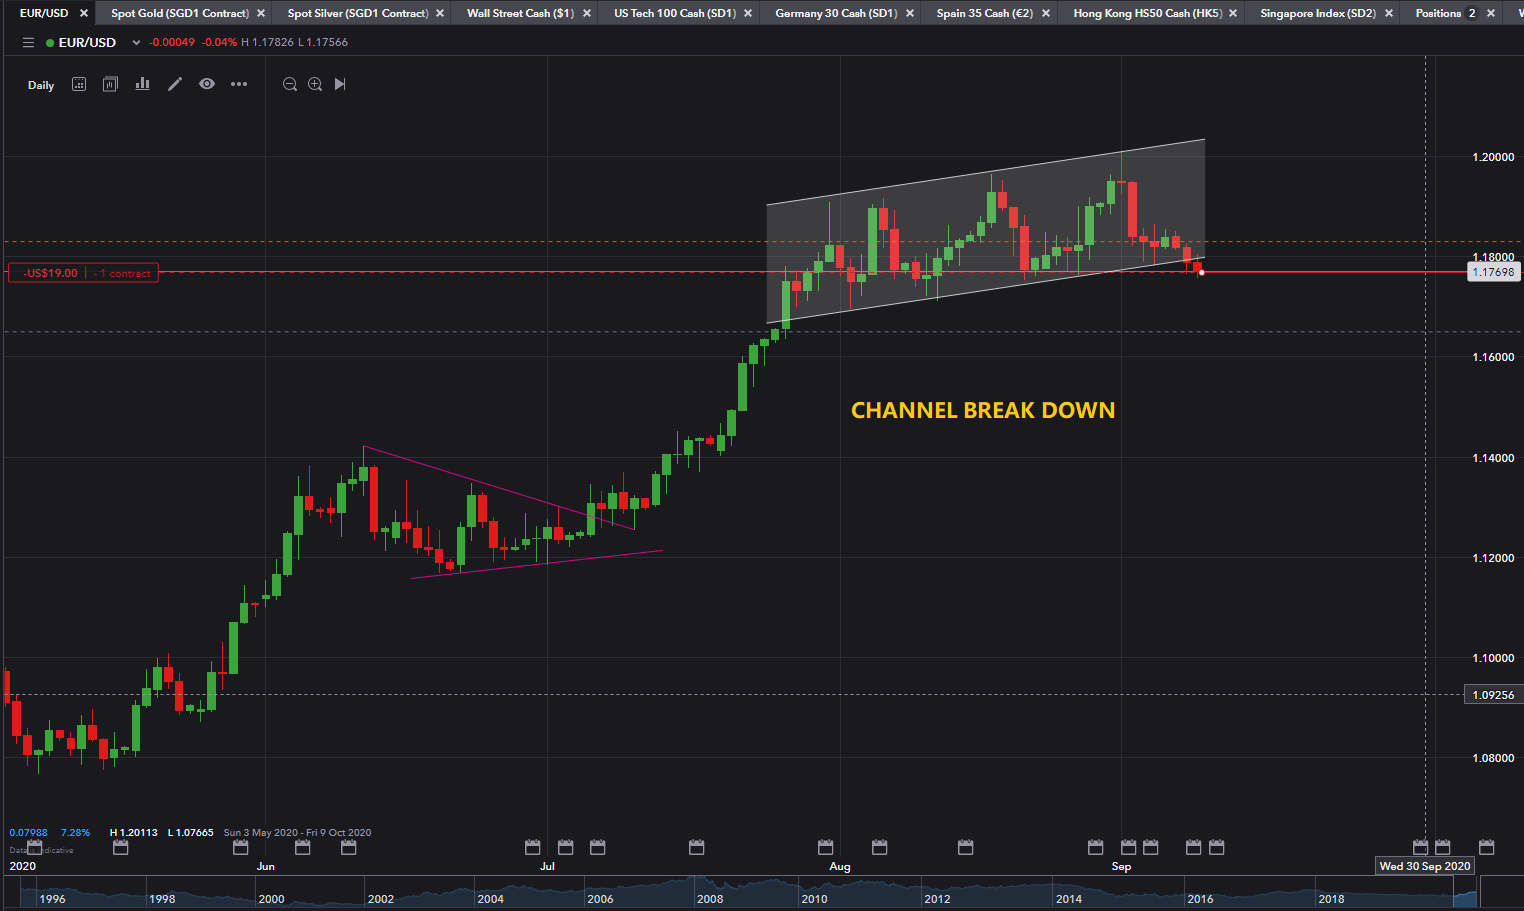Zoom out the chart

290,84
